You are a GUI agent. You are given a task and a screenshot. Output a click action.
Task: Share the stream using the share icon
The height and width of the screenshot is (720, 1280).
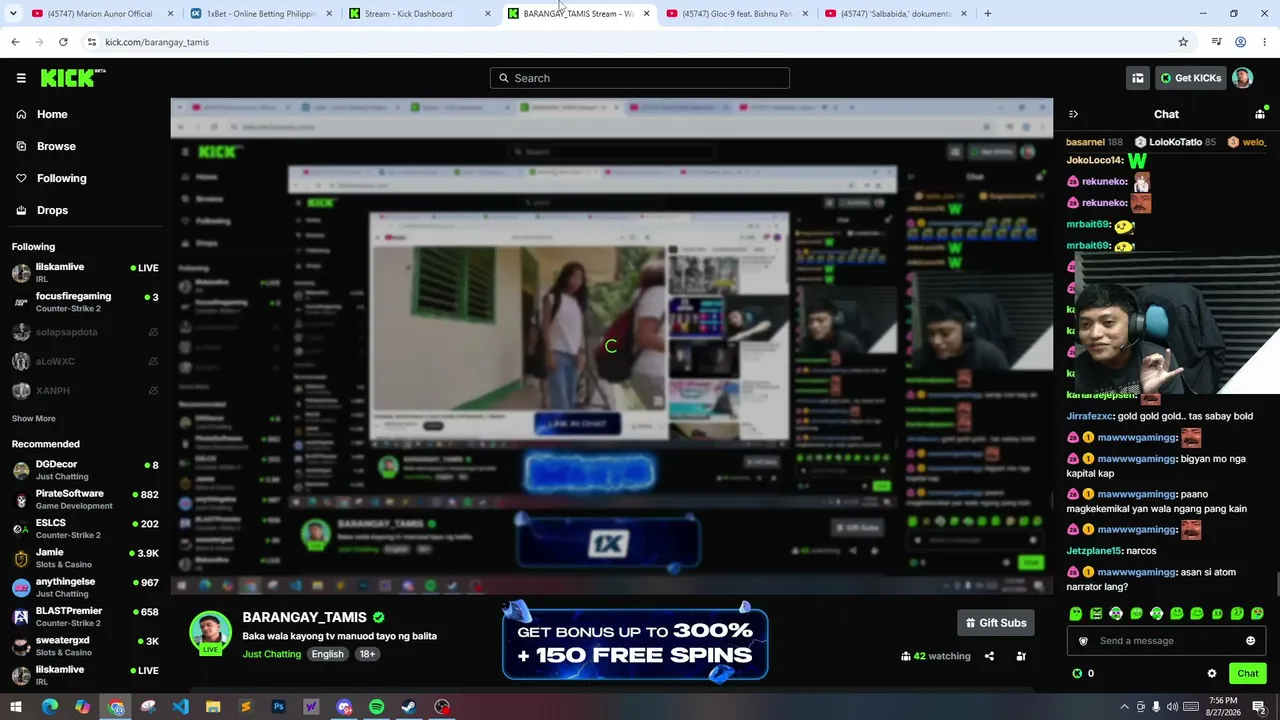click(989, 656)
